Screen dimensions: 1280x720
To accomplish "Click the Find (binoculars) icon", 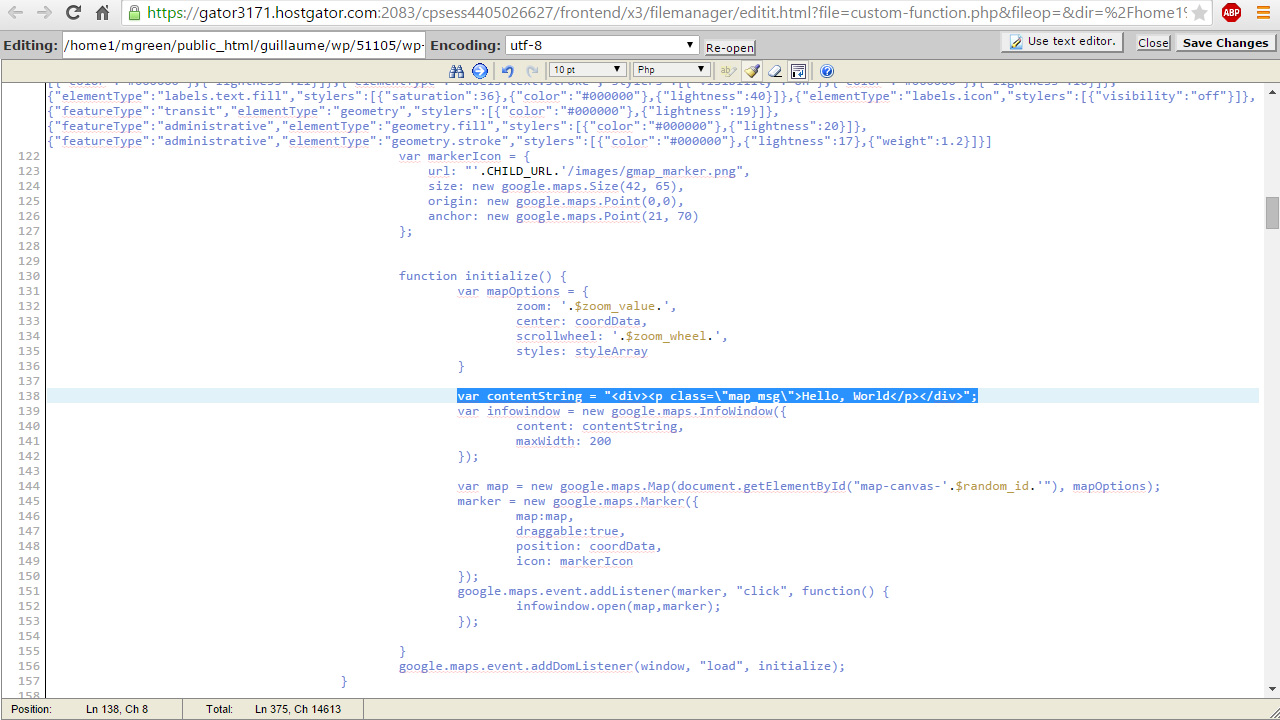I will (x=457, y=71).
